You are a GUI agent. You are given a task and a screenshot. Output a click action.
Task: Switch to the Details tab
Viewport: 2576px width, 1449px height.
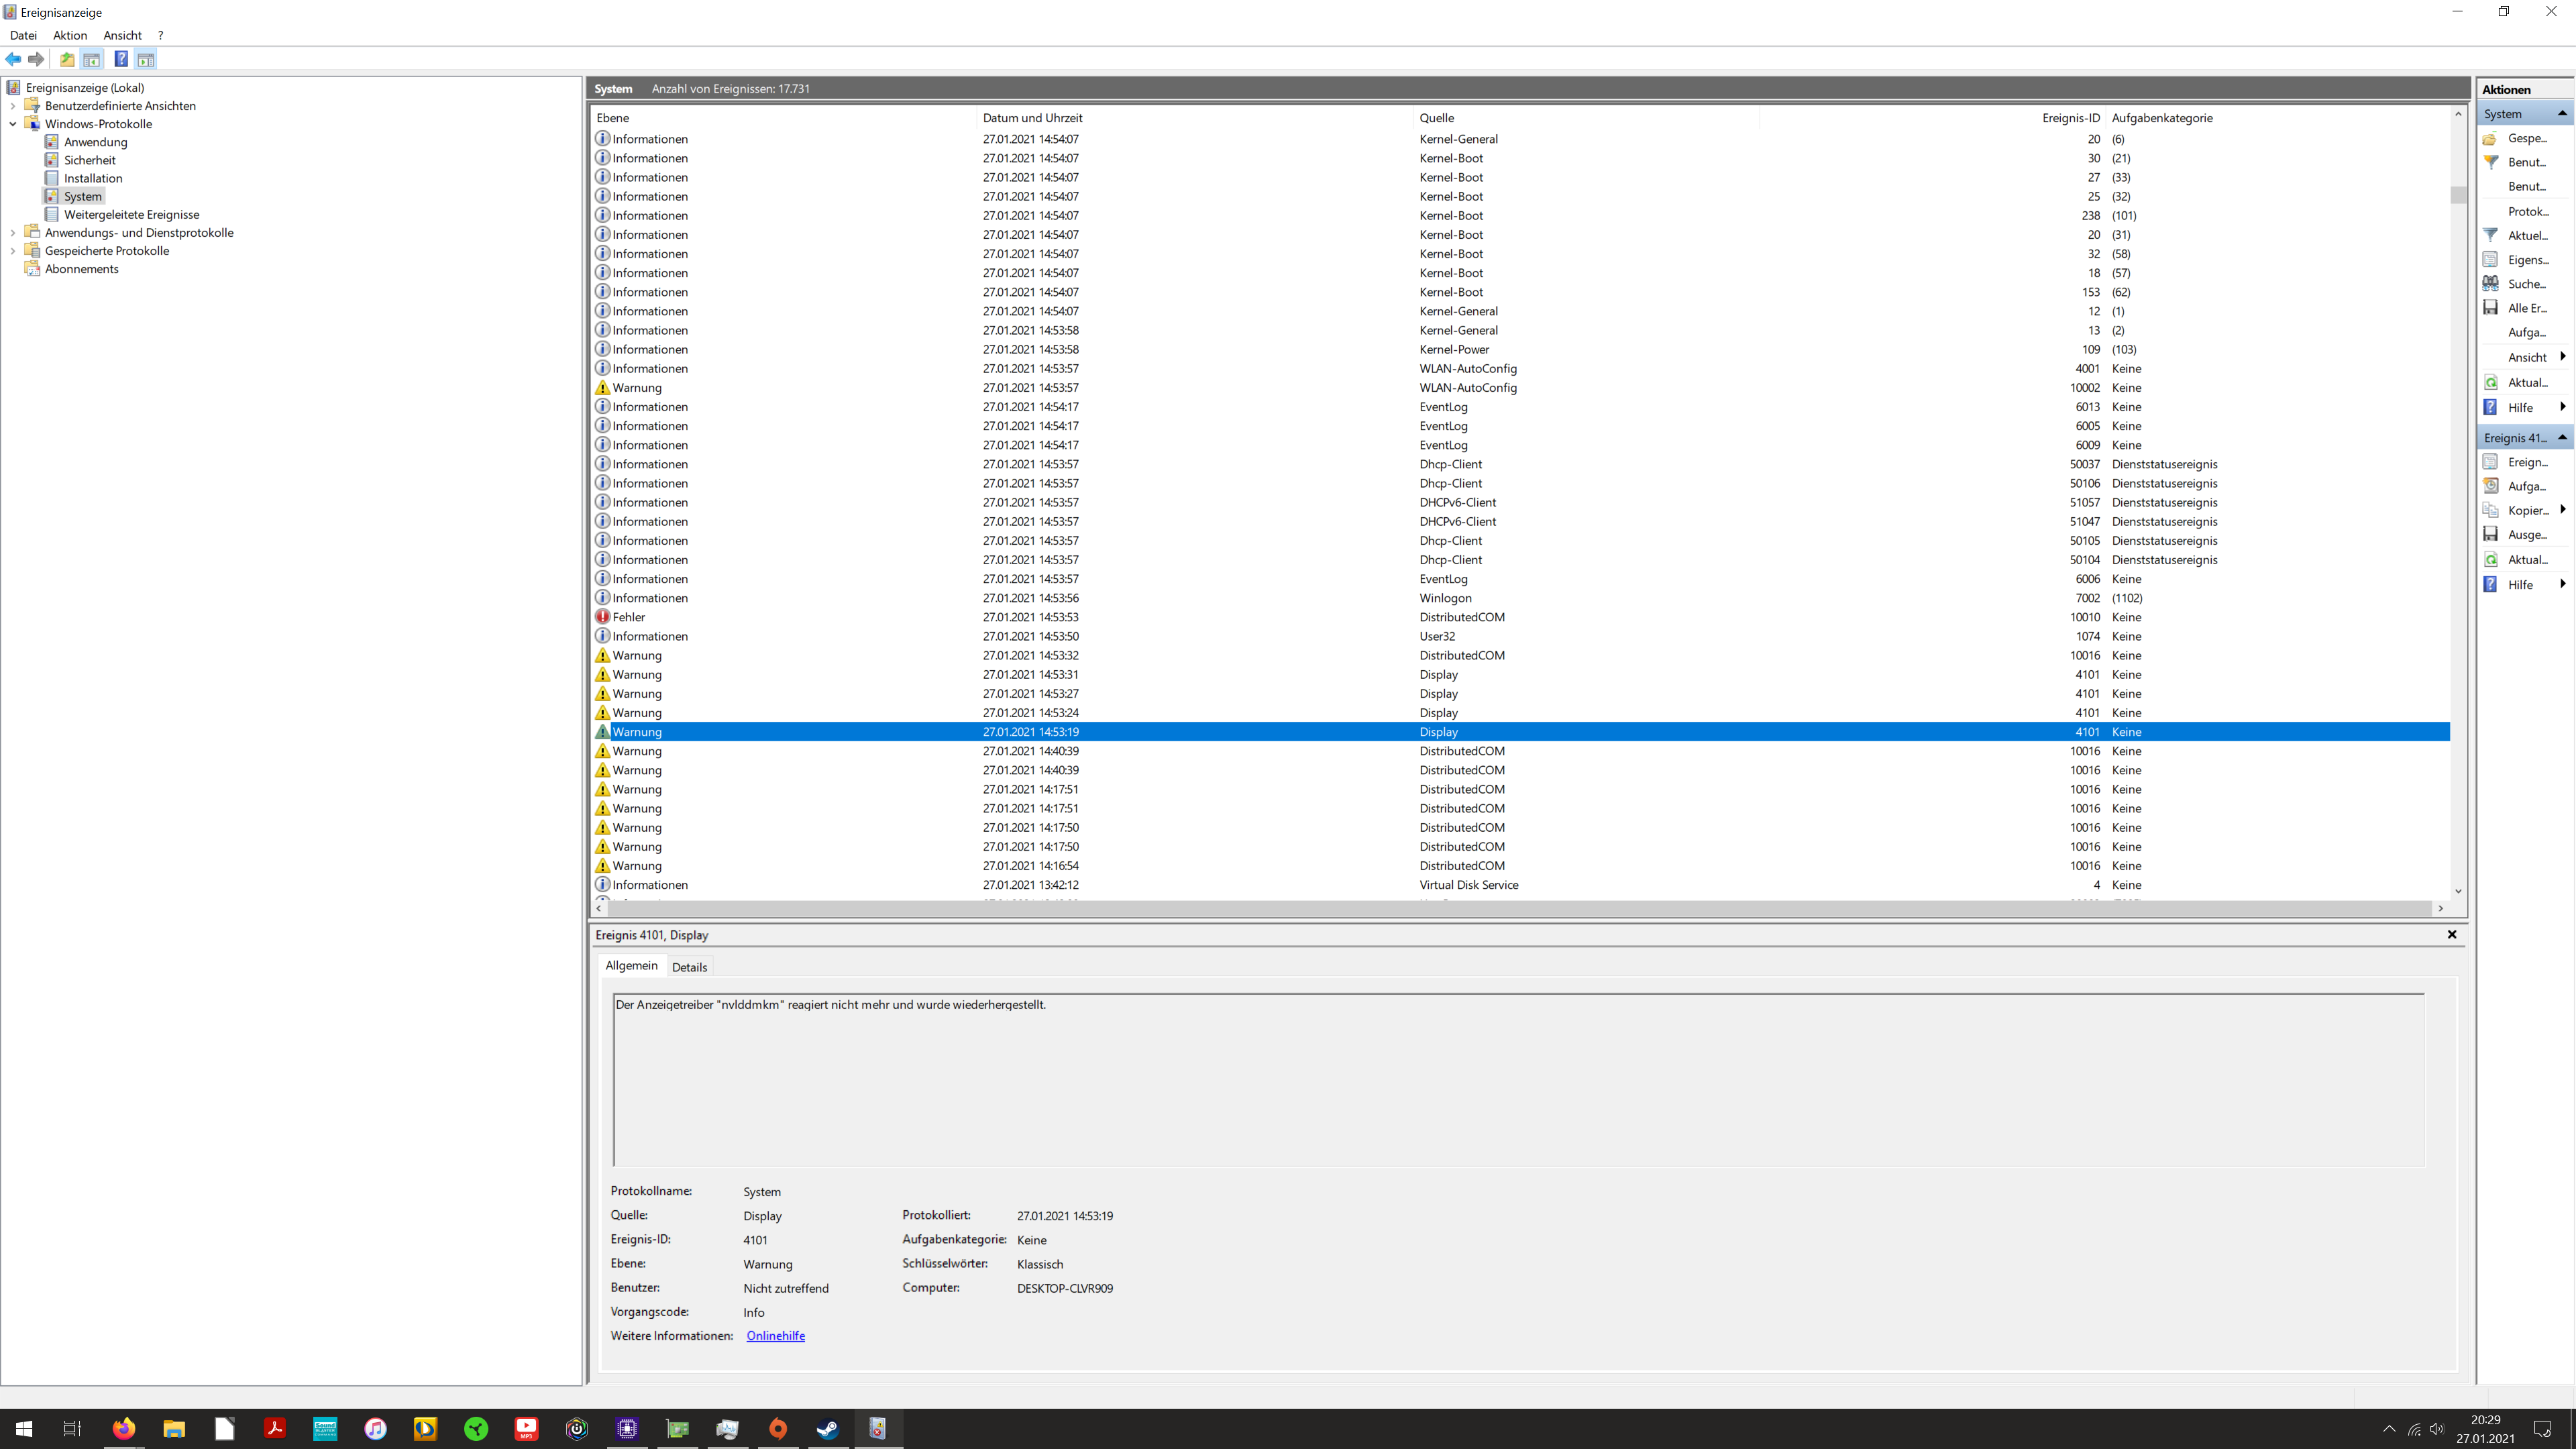(x=689, y=967)
